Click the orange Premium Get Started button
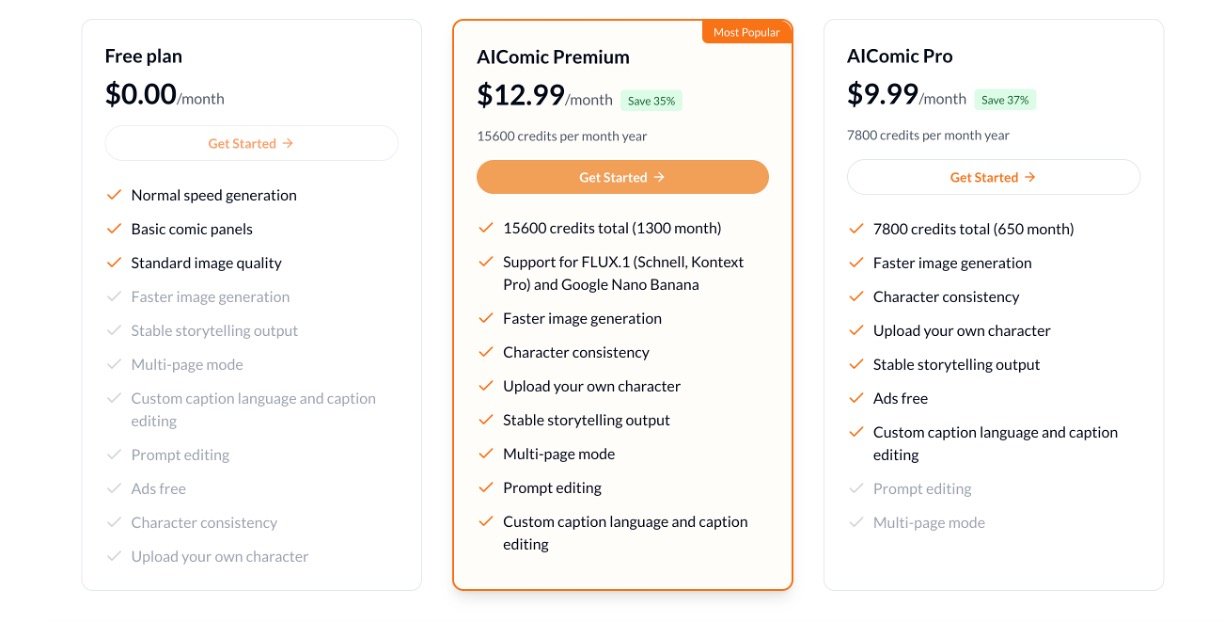The width and height of the screenshot is (1224, 622). point(622,177)
